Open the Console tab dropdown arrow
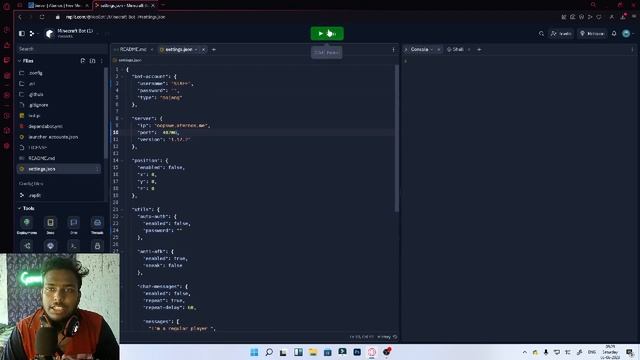This screenshot has width=640, height=360. coord(432,49)
